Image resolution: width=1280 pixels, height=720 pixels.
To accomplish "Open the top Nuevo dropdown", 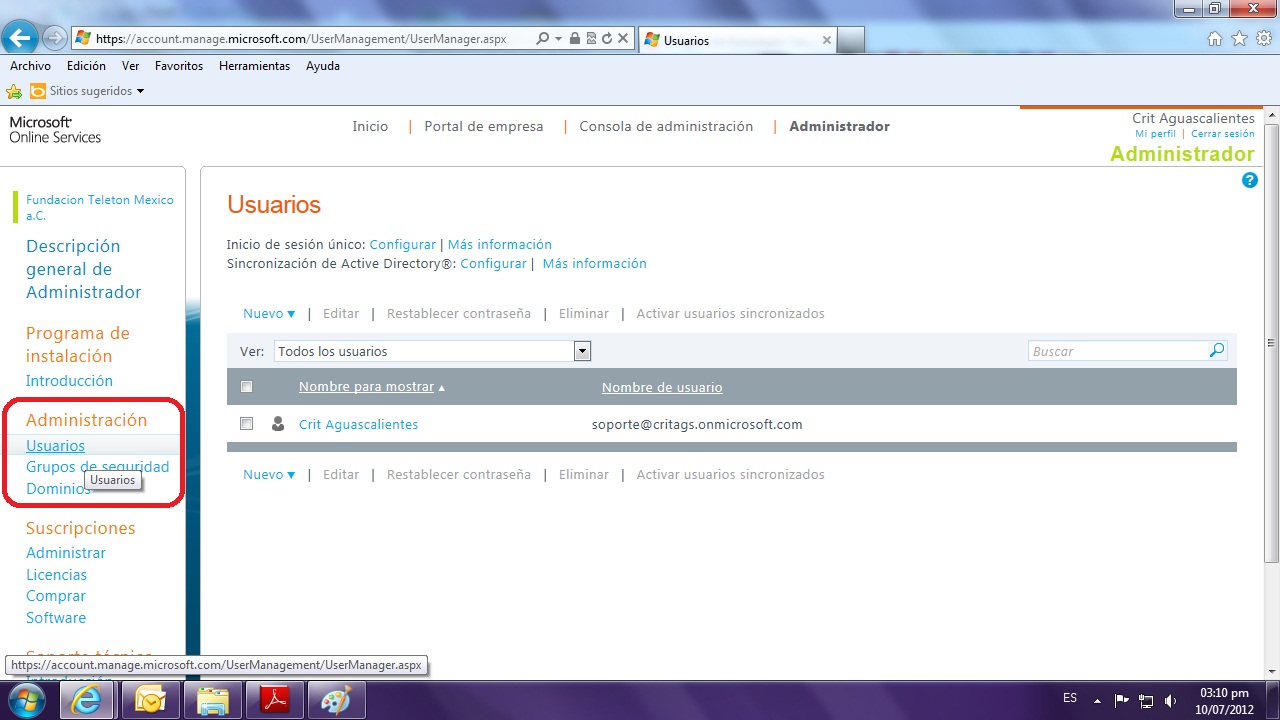I will [x=269, y=313].
